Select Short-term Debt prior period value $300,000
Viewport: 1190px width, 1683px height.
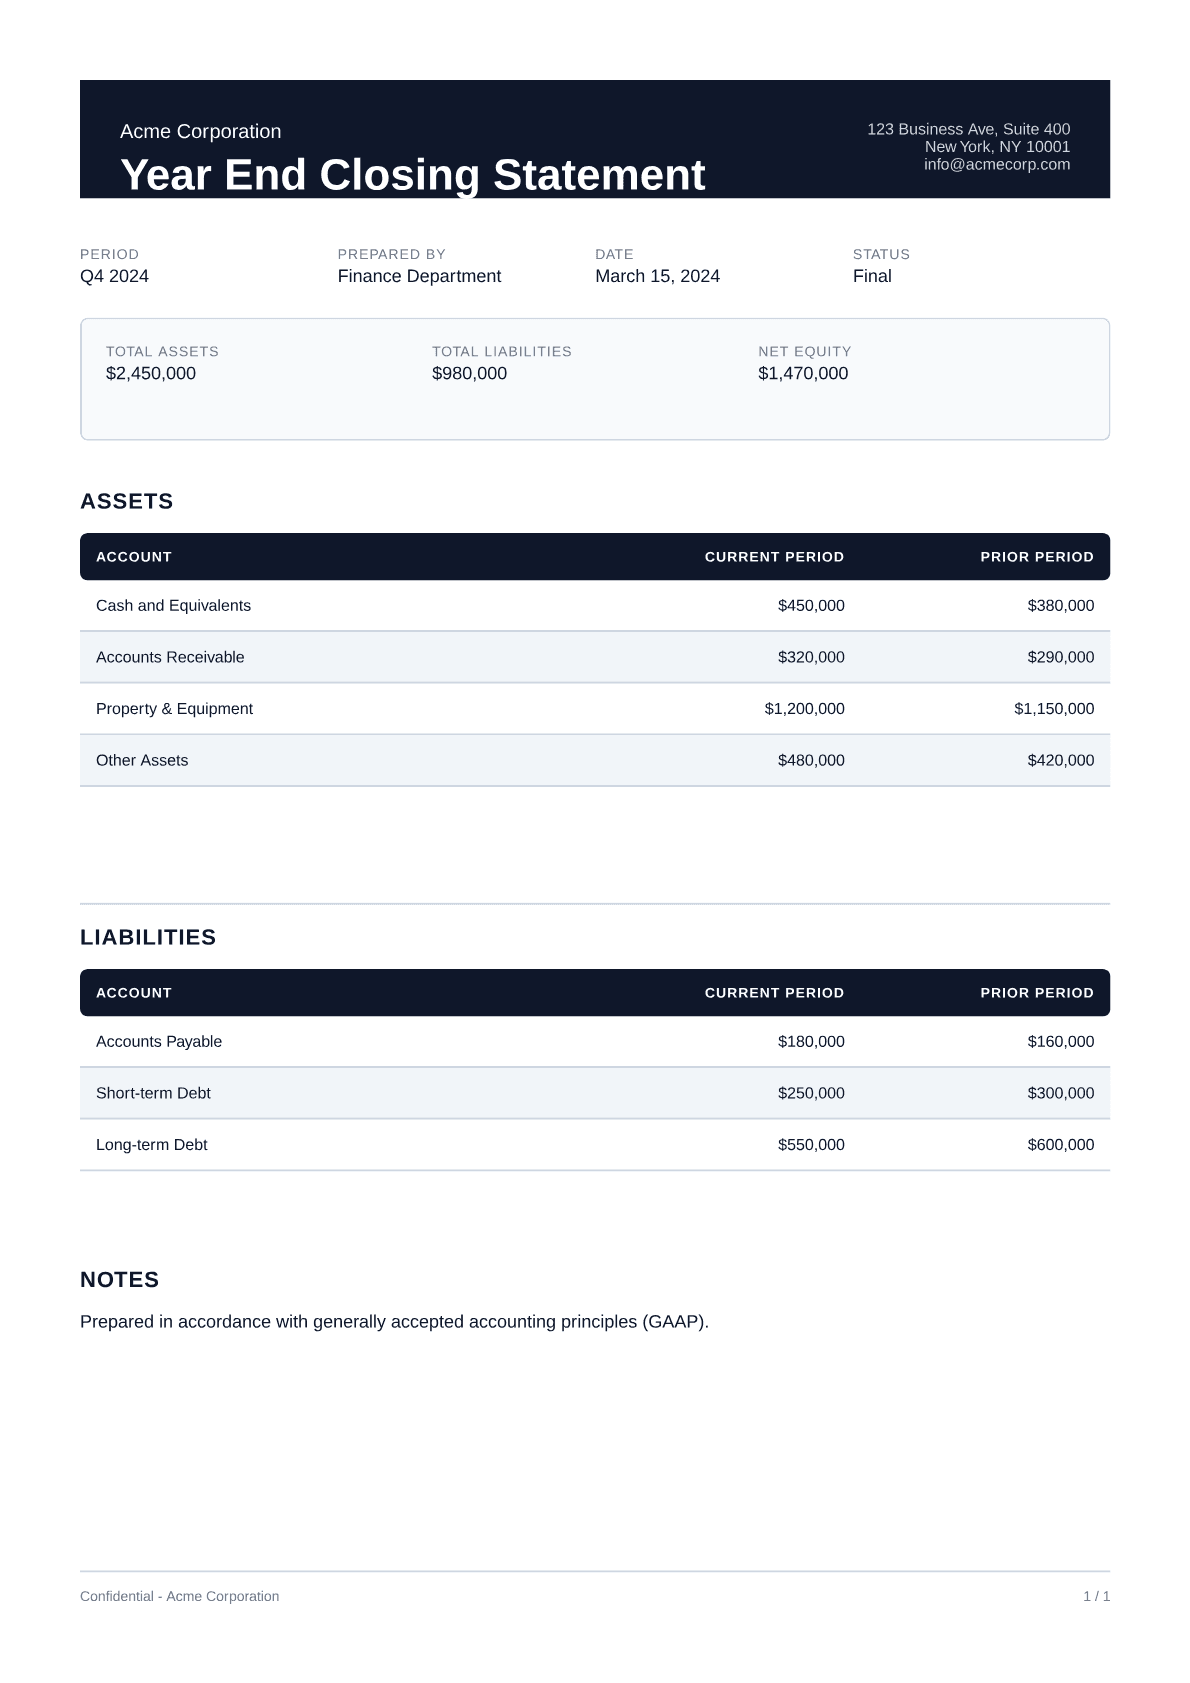[1060, 1094]
